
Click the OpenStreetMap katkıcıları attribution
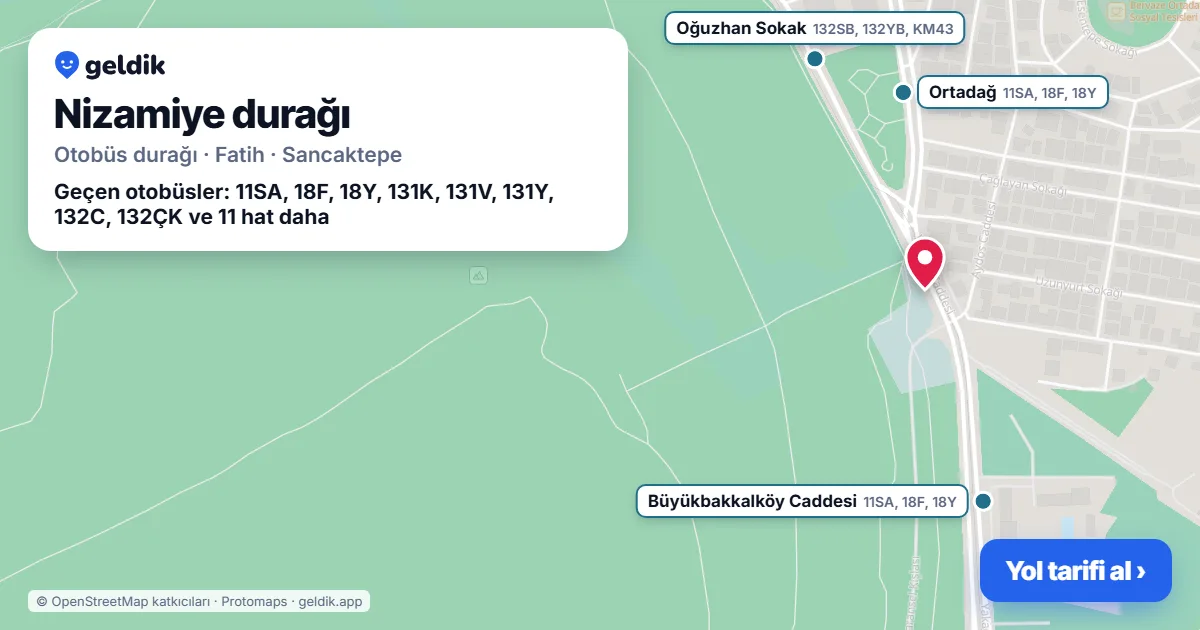point(123,601)
